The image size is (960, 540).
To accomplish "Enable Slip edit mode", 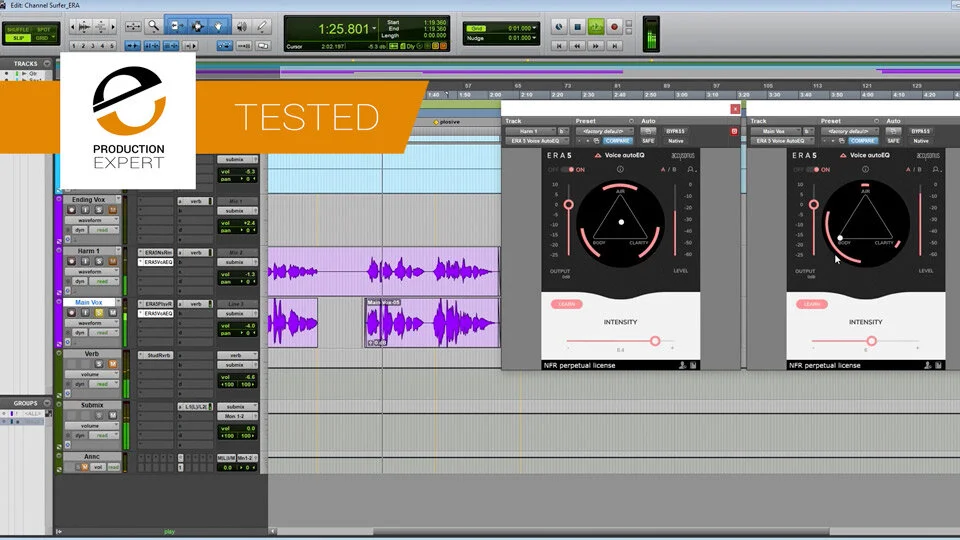I will tap(18, 38).
